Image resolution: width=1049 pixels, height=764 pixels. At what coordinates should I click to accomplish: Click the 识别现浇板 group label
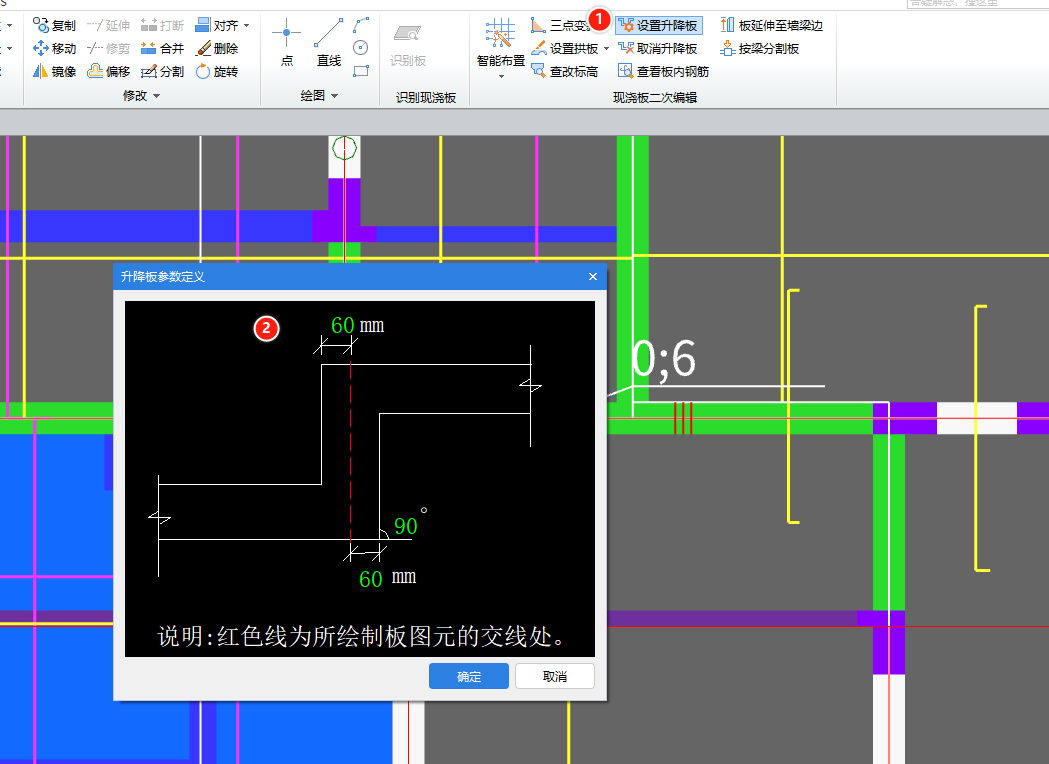pyautogui.click(x=425, y=98)
